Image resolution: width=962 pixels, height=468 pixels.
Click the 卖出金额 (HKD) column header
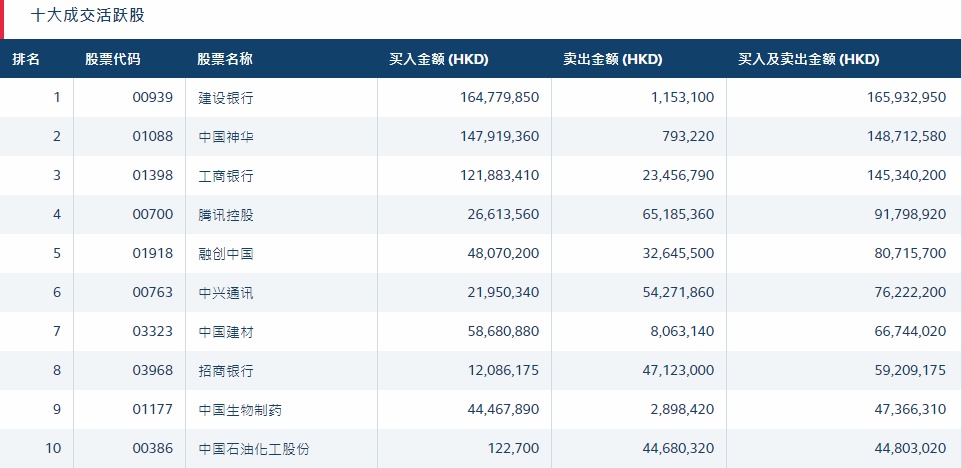click(613, 59)
